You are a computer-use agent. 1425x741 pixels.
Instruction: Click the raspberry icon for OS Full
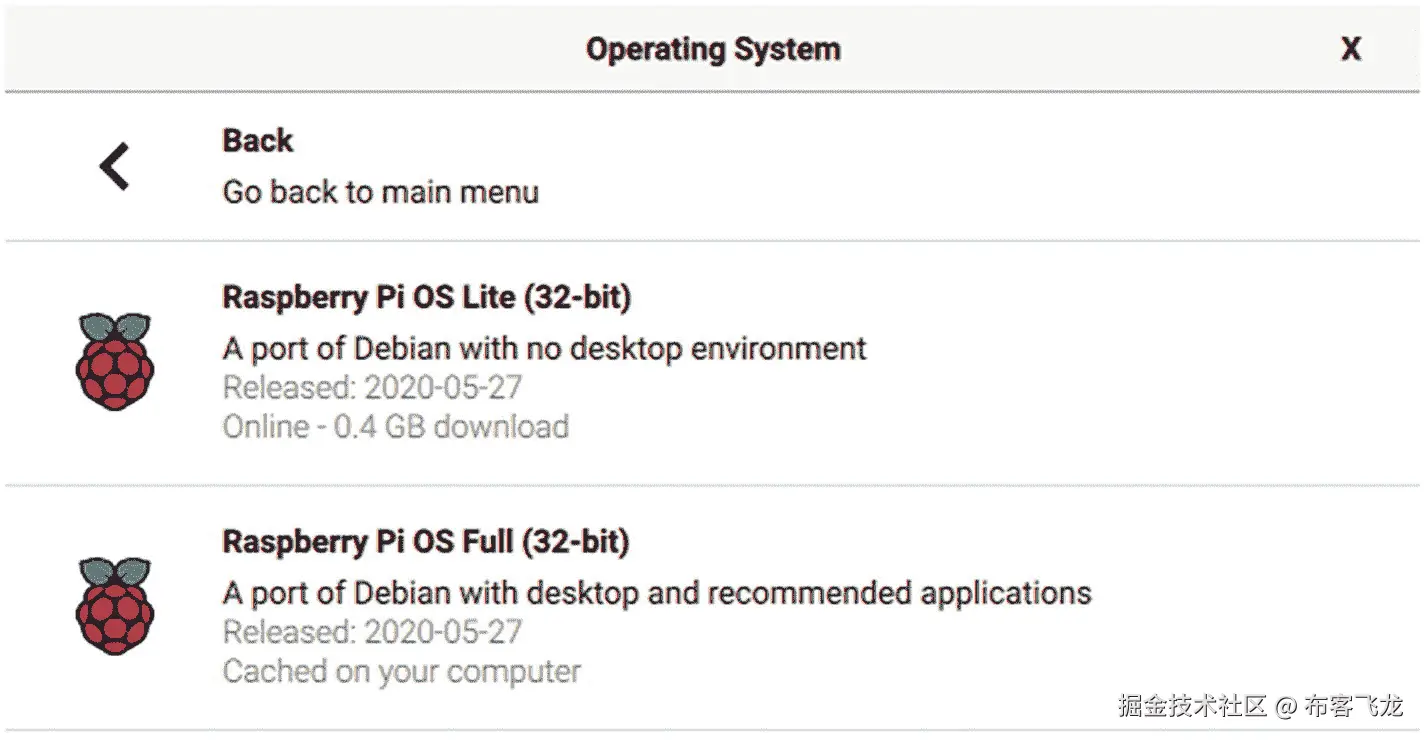coord(115,605)
